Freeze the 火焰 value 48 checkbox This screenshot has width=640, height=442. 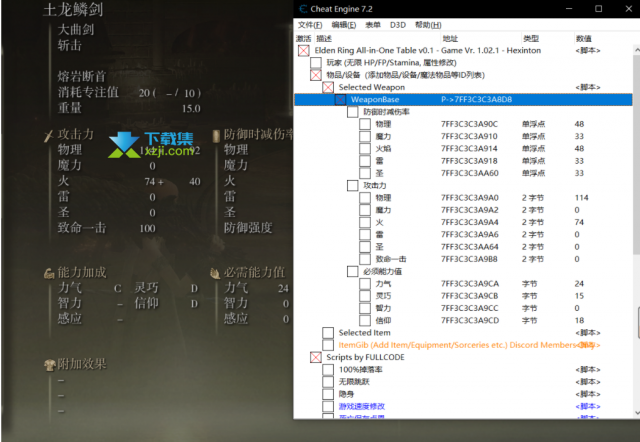(x=365, y=149)
